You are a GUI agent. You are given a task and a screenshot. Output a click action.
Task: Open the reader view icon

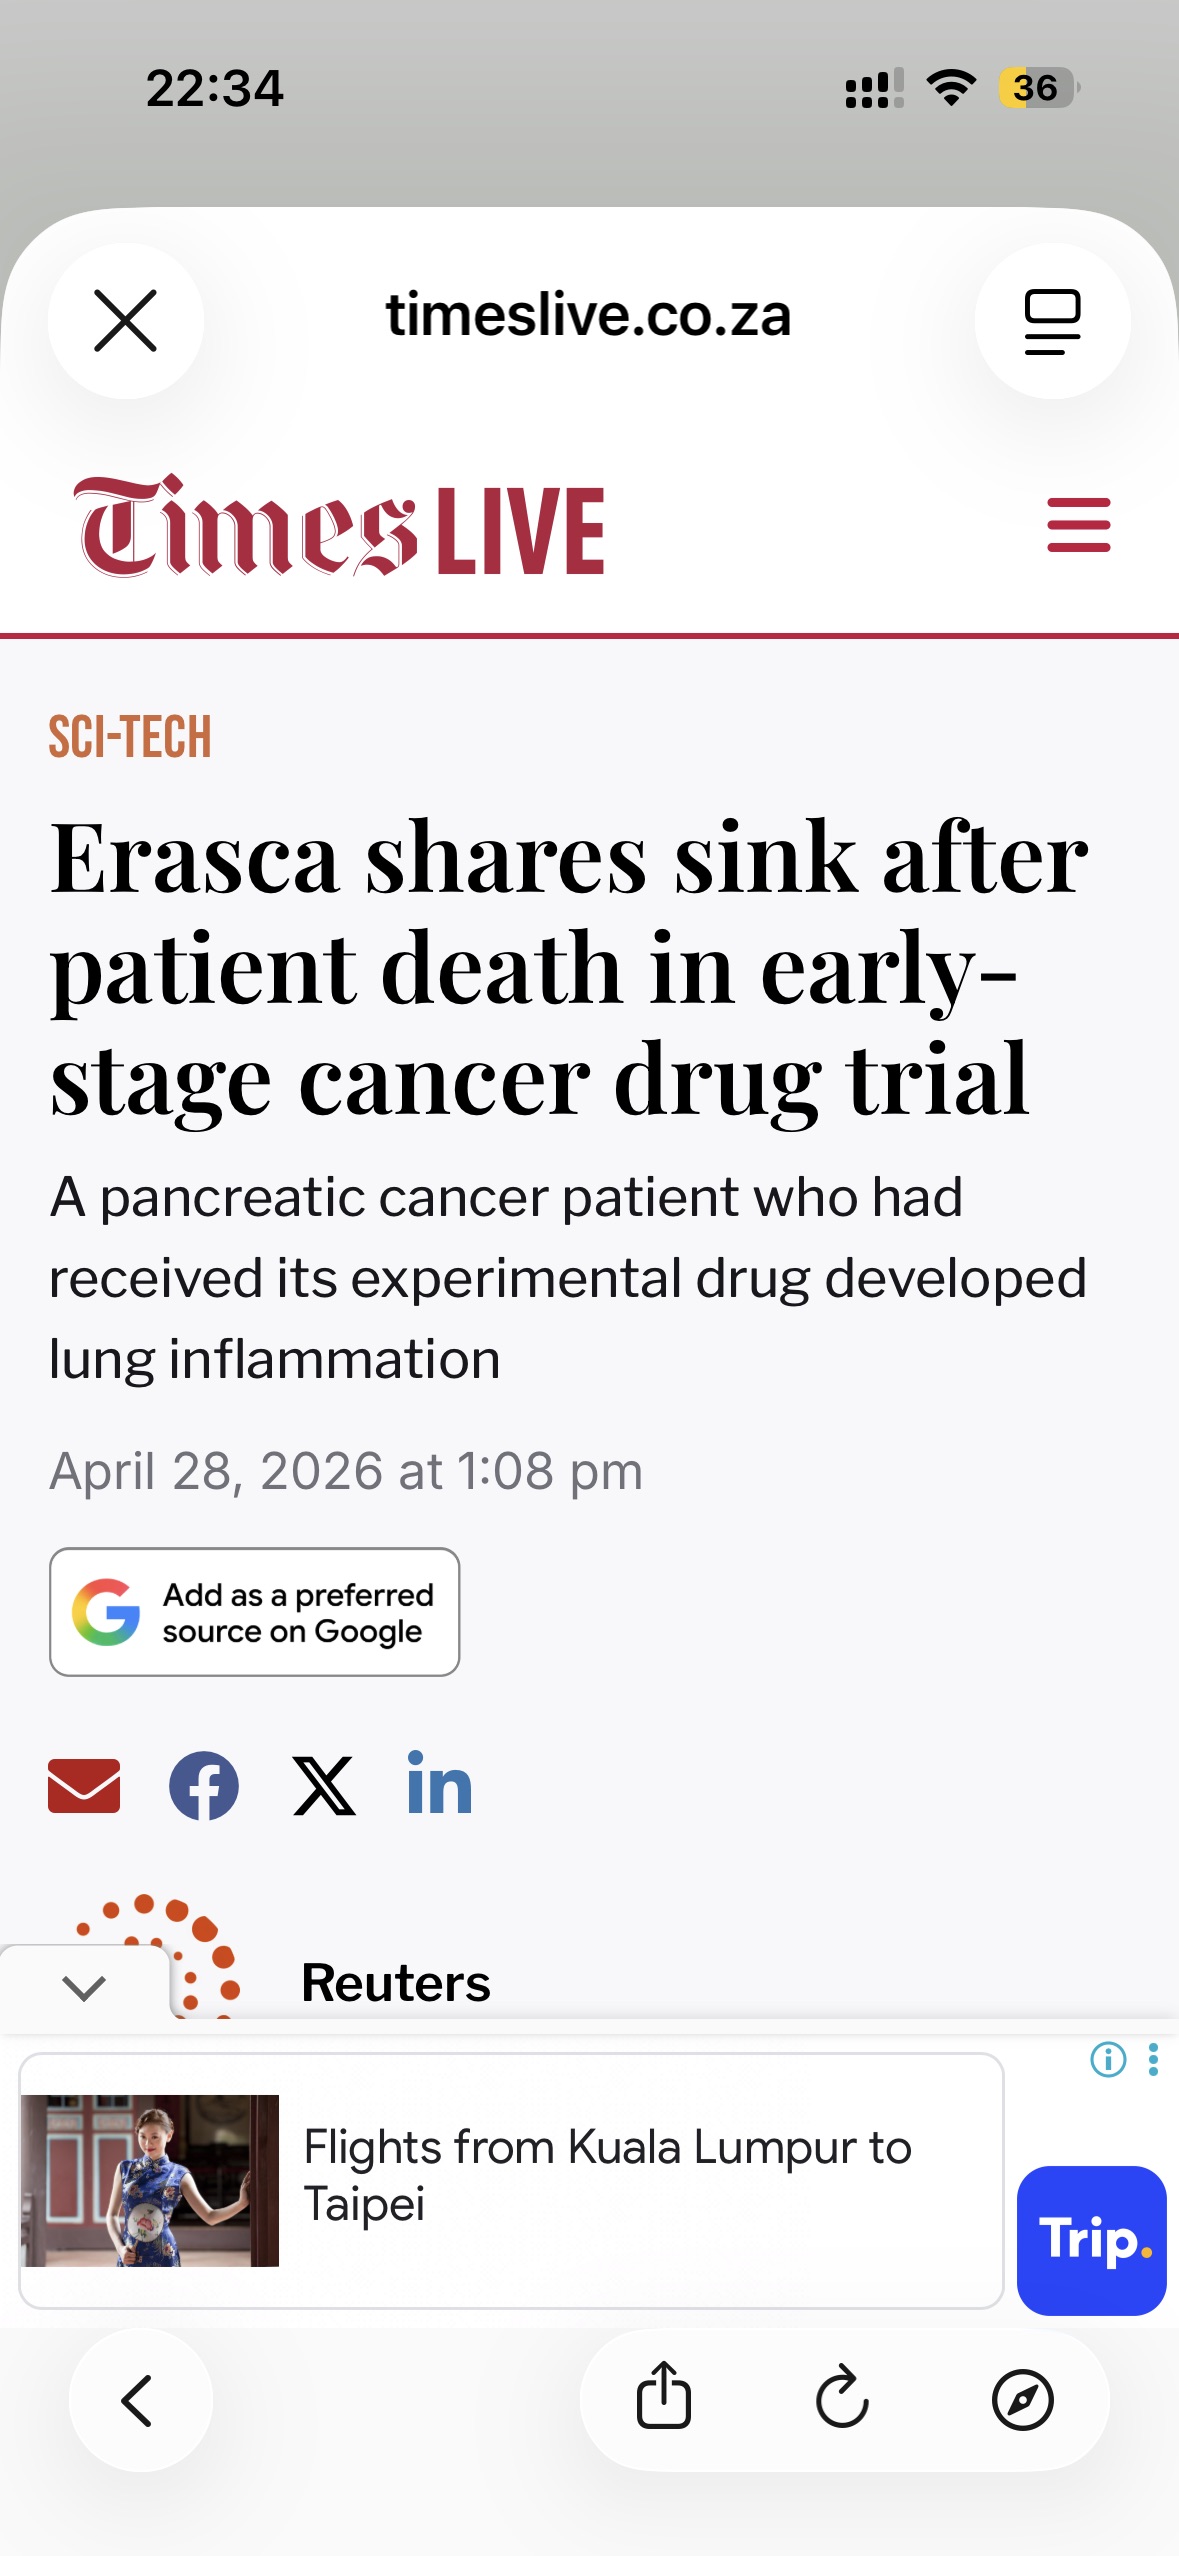pos(1052,321)
